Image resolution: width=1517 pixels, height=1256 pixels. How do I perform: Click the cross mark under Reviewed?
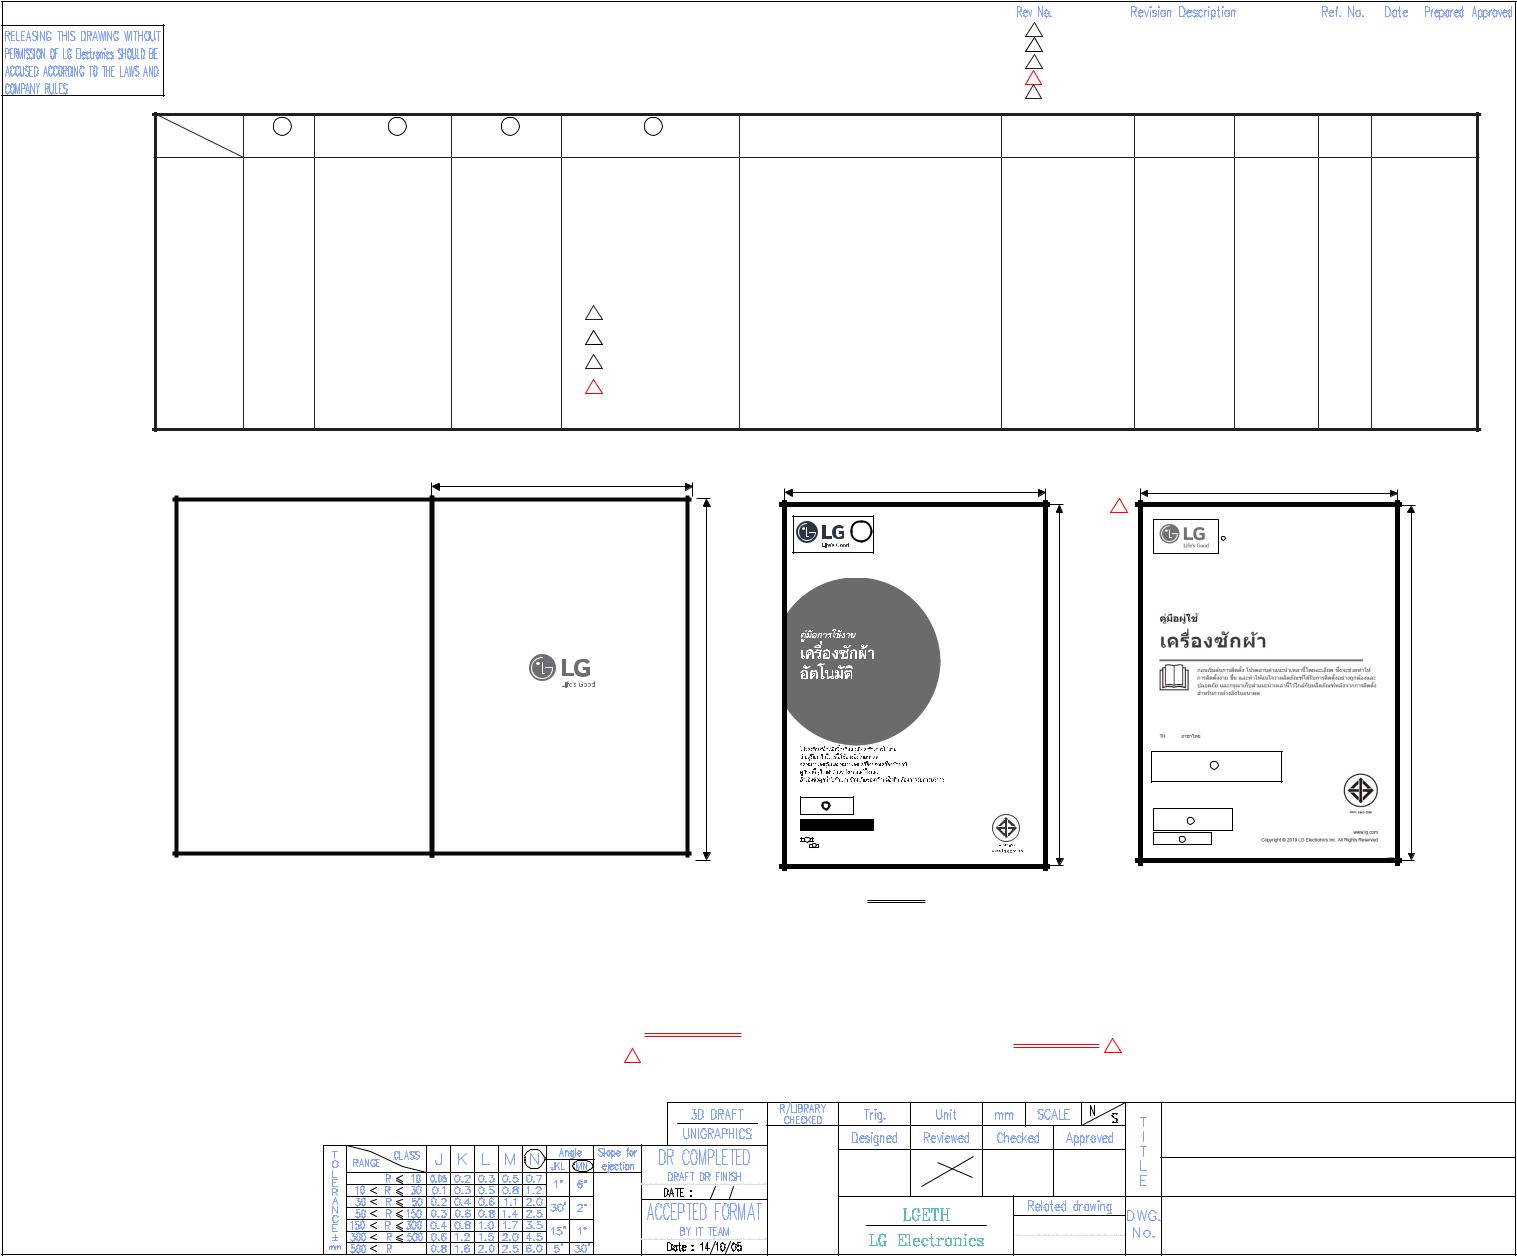coord(947,1171)
